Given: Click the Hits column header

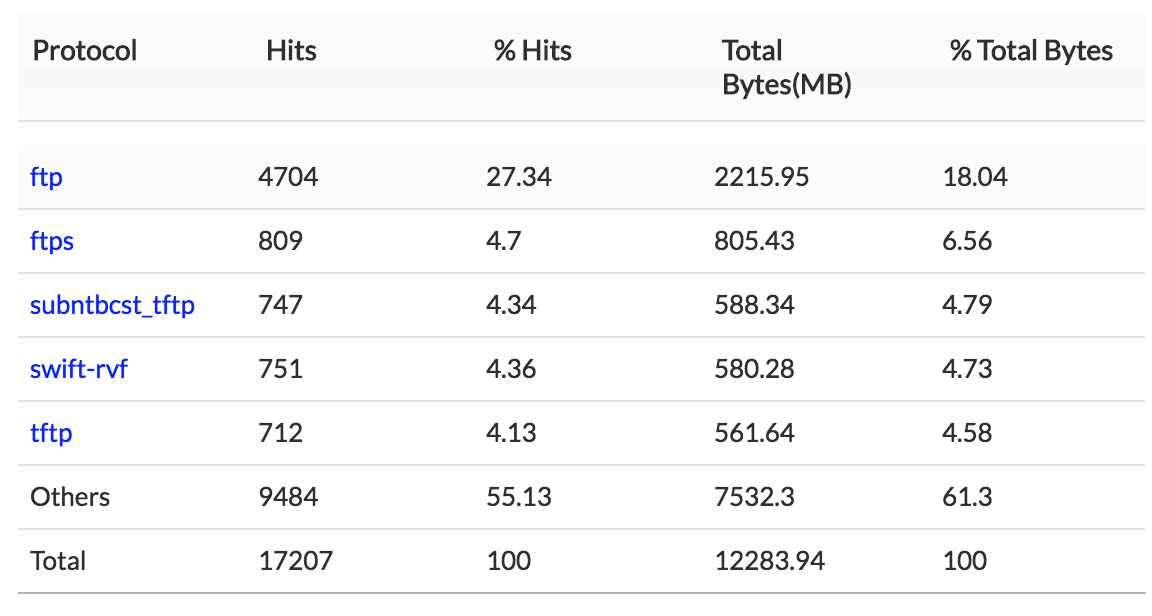Looking at the screenshot, I should point(291,51).
